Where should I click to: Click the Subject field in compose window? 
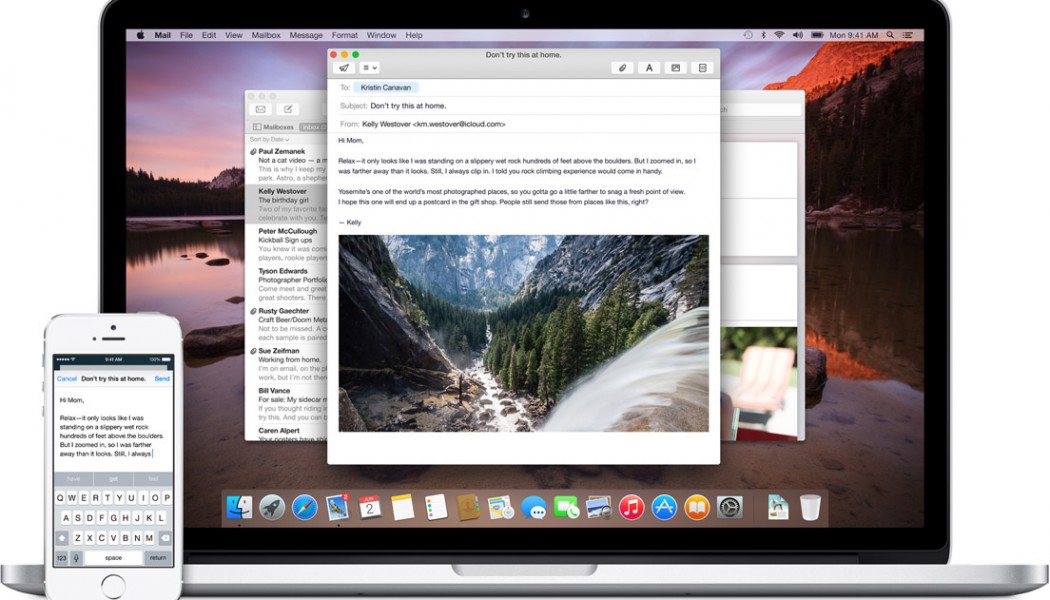click(540, 105)
